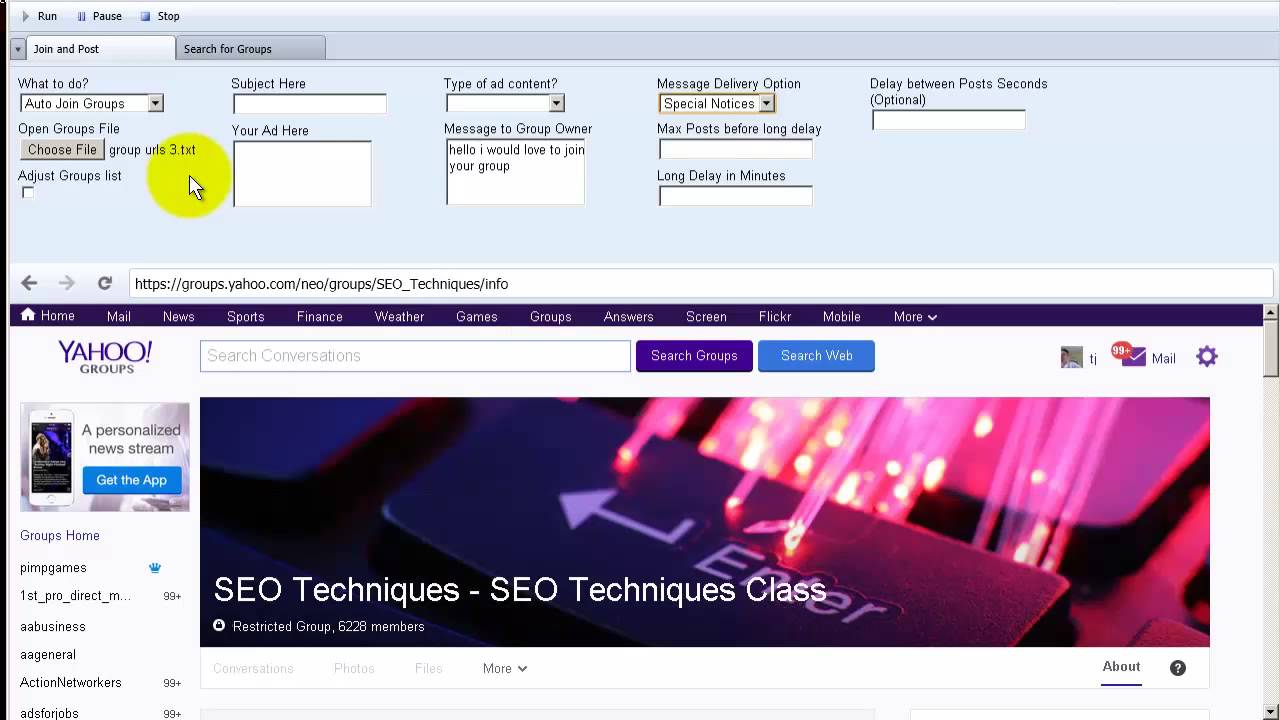The image size is (1280, 720).
Task: Click the Choose File button
Action: click(x=62, y=150)
